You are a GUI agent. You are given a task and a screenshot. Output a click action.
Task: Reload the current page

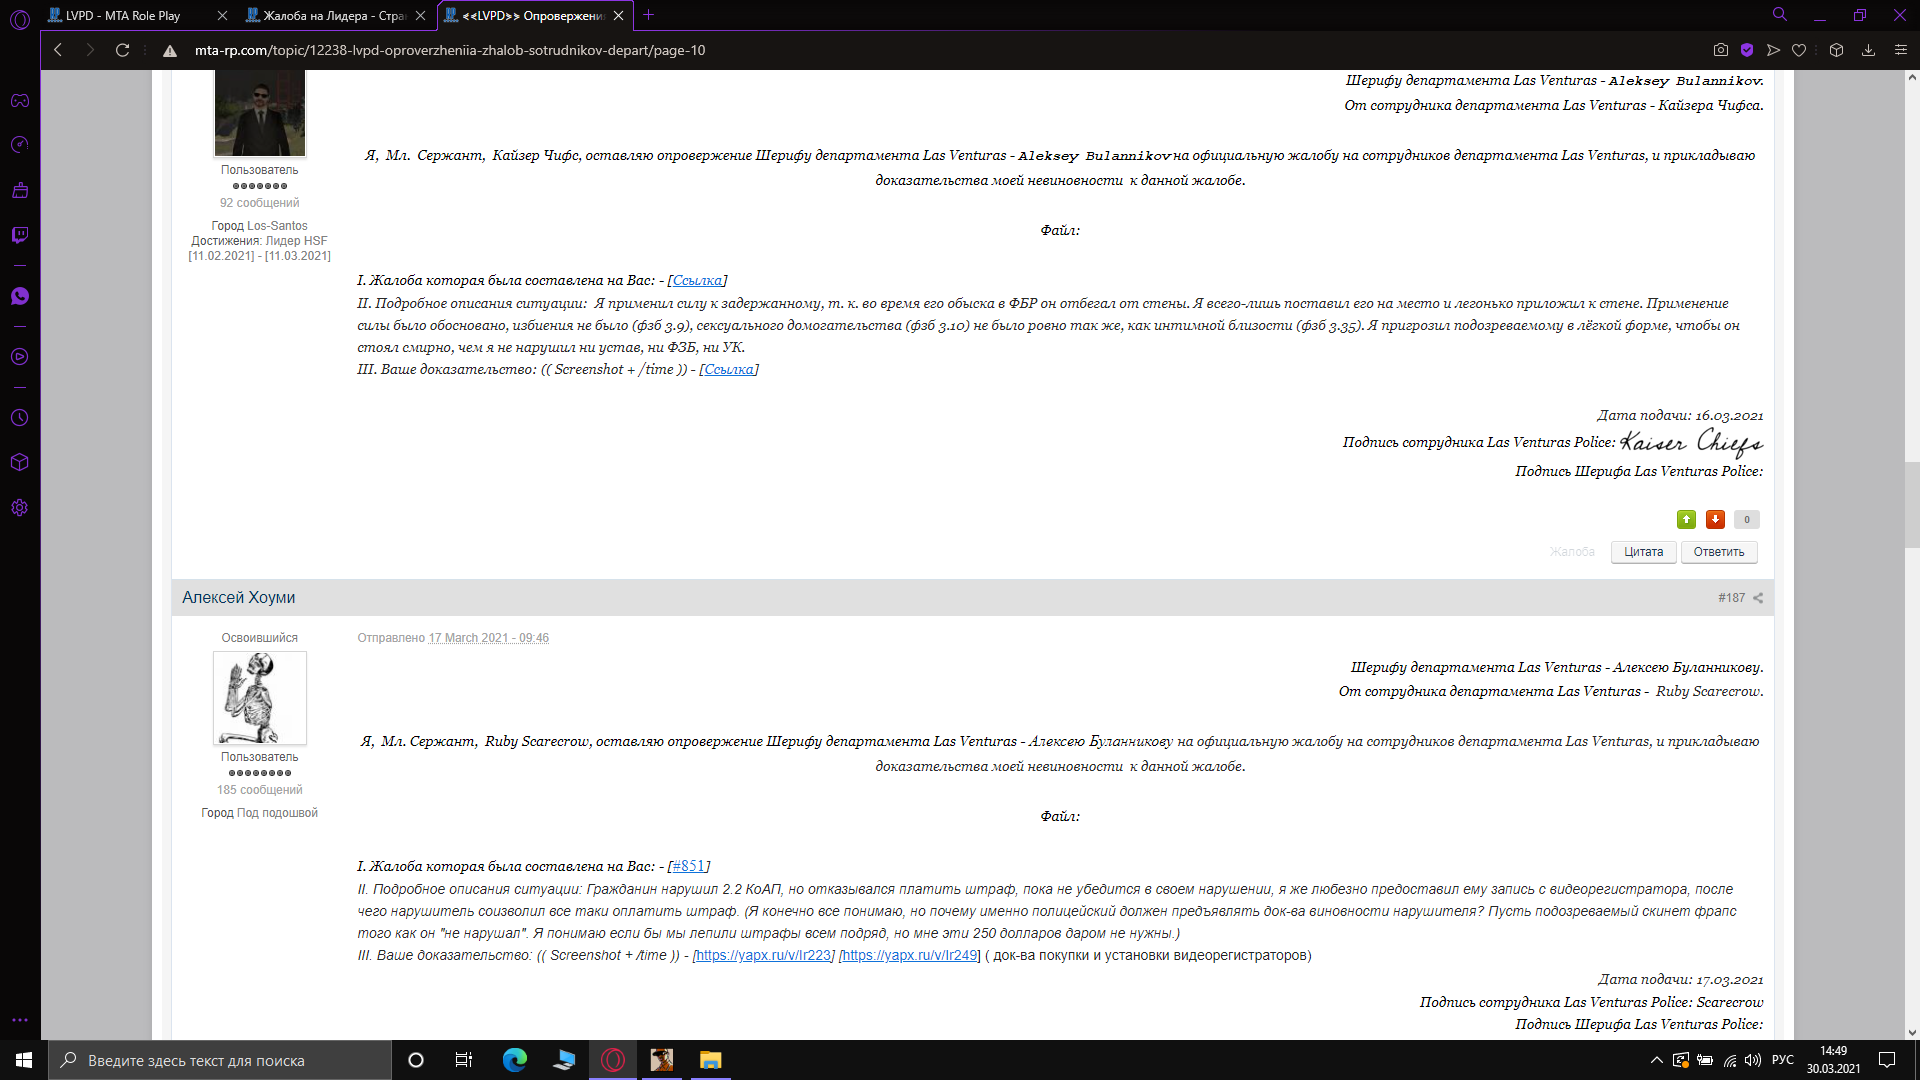(x=122, y=50)
